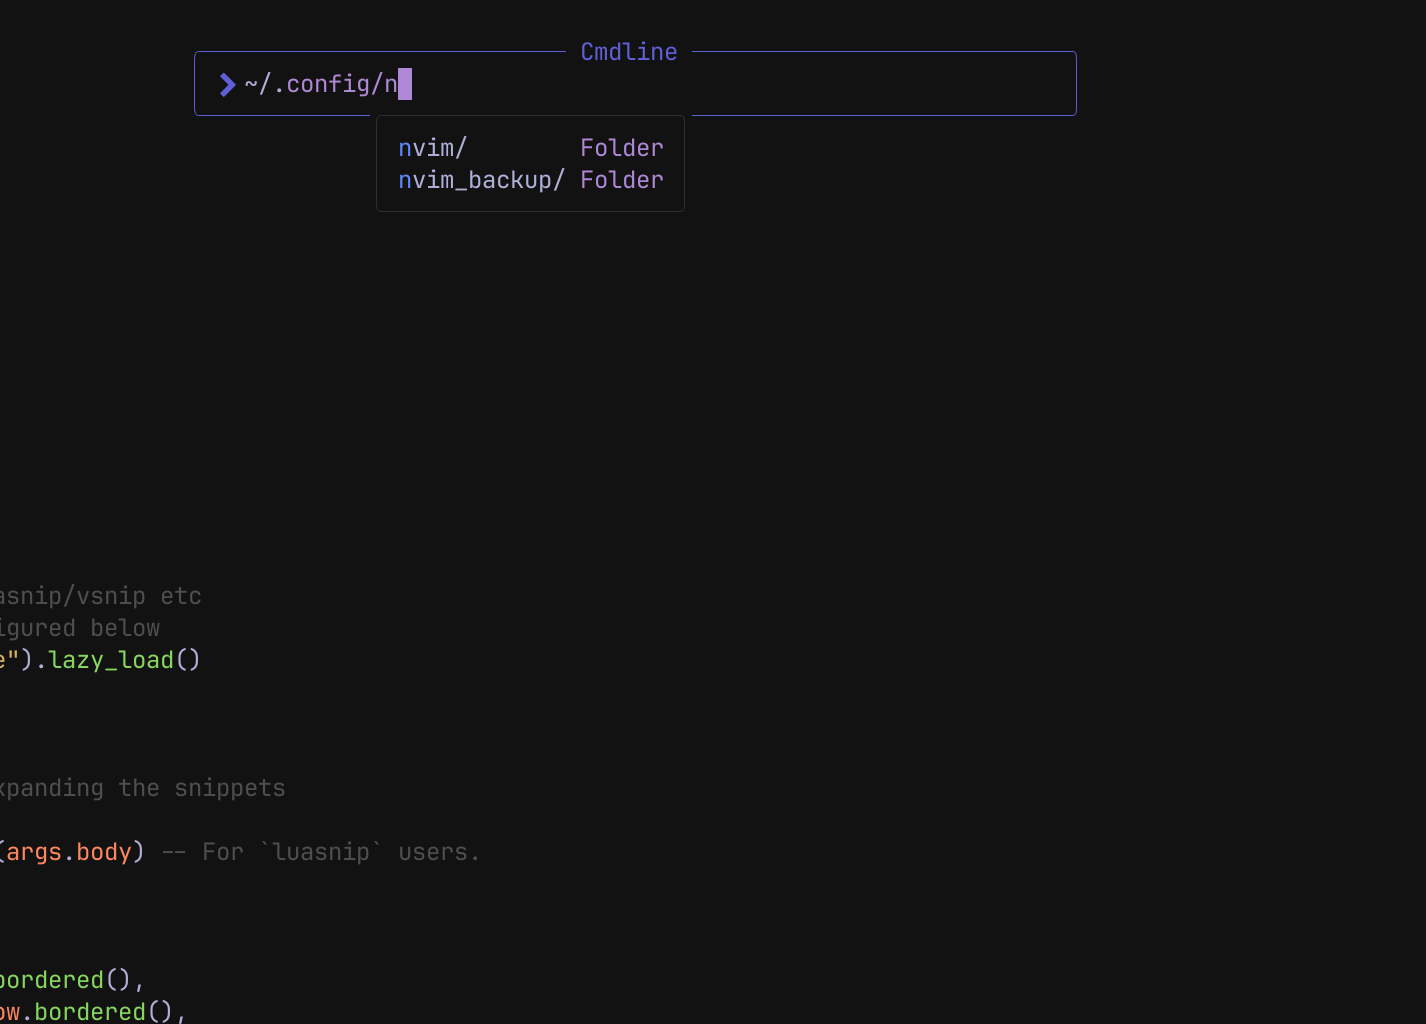This screenshot has width=1426, height=1024.
Task: Select the nvim_backup/ completion entry
Action: [x=481, y=180]
